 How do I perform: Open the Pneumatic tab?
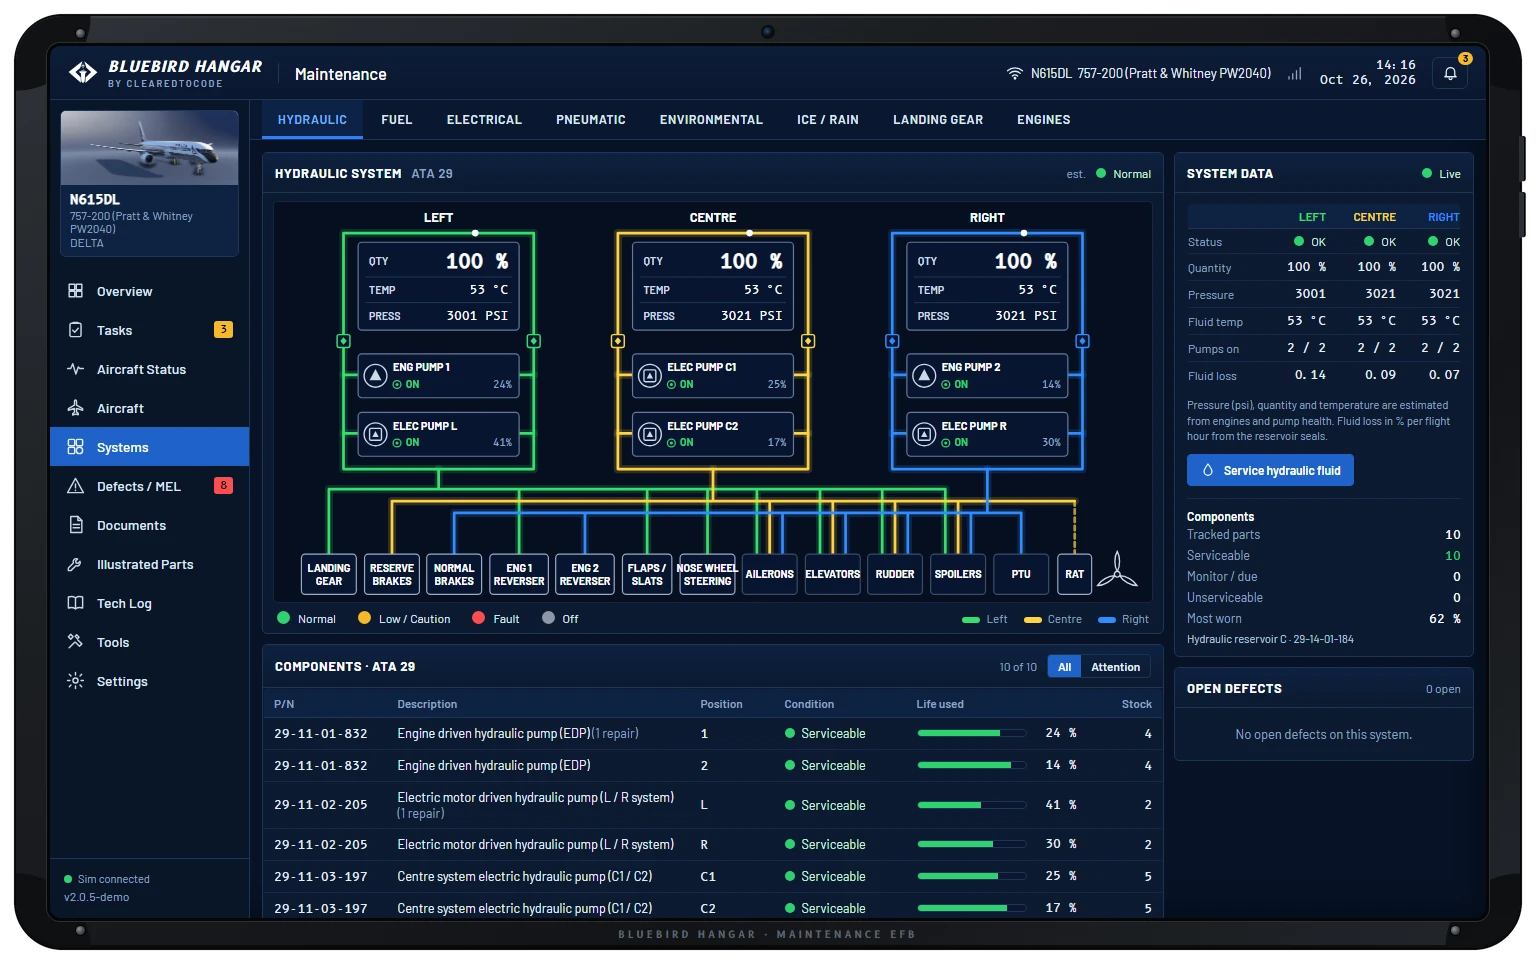591,120
